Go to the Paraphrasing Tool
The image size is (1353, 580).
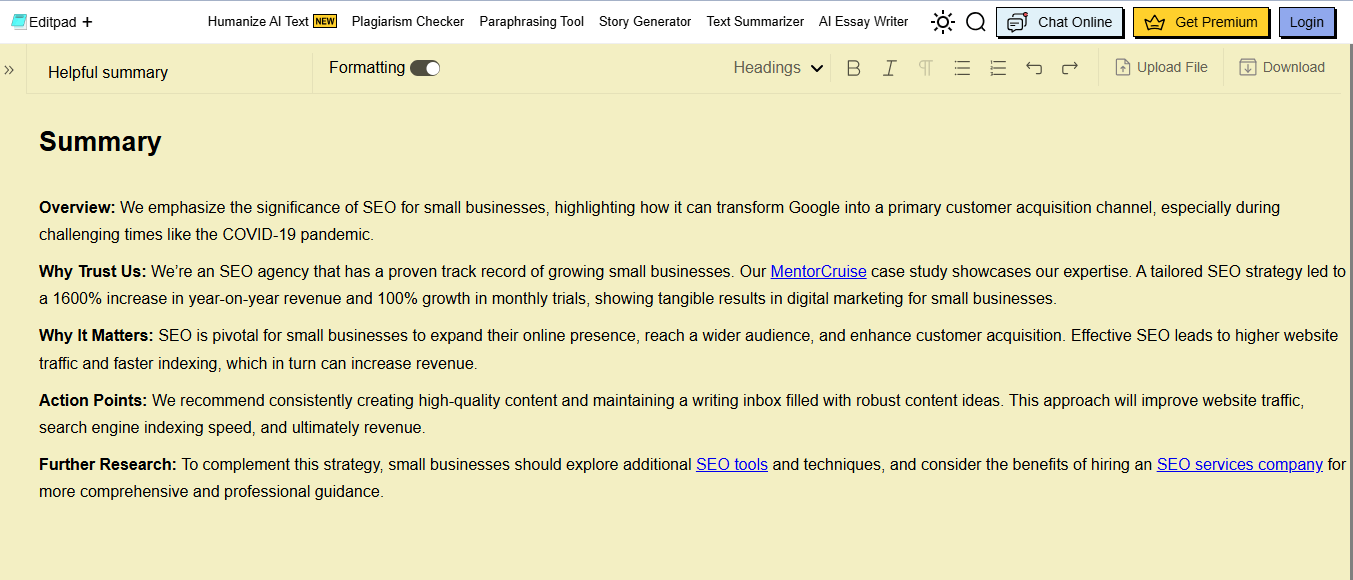[531, 21]
